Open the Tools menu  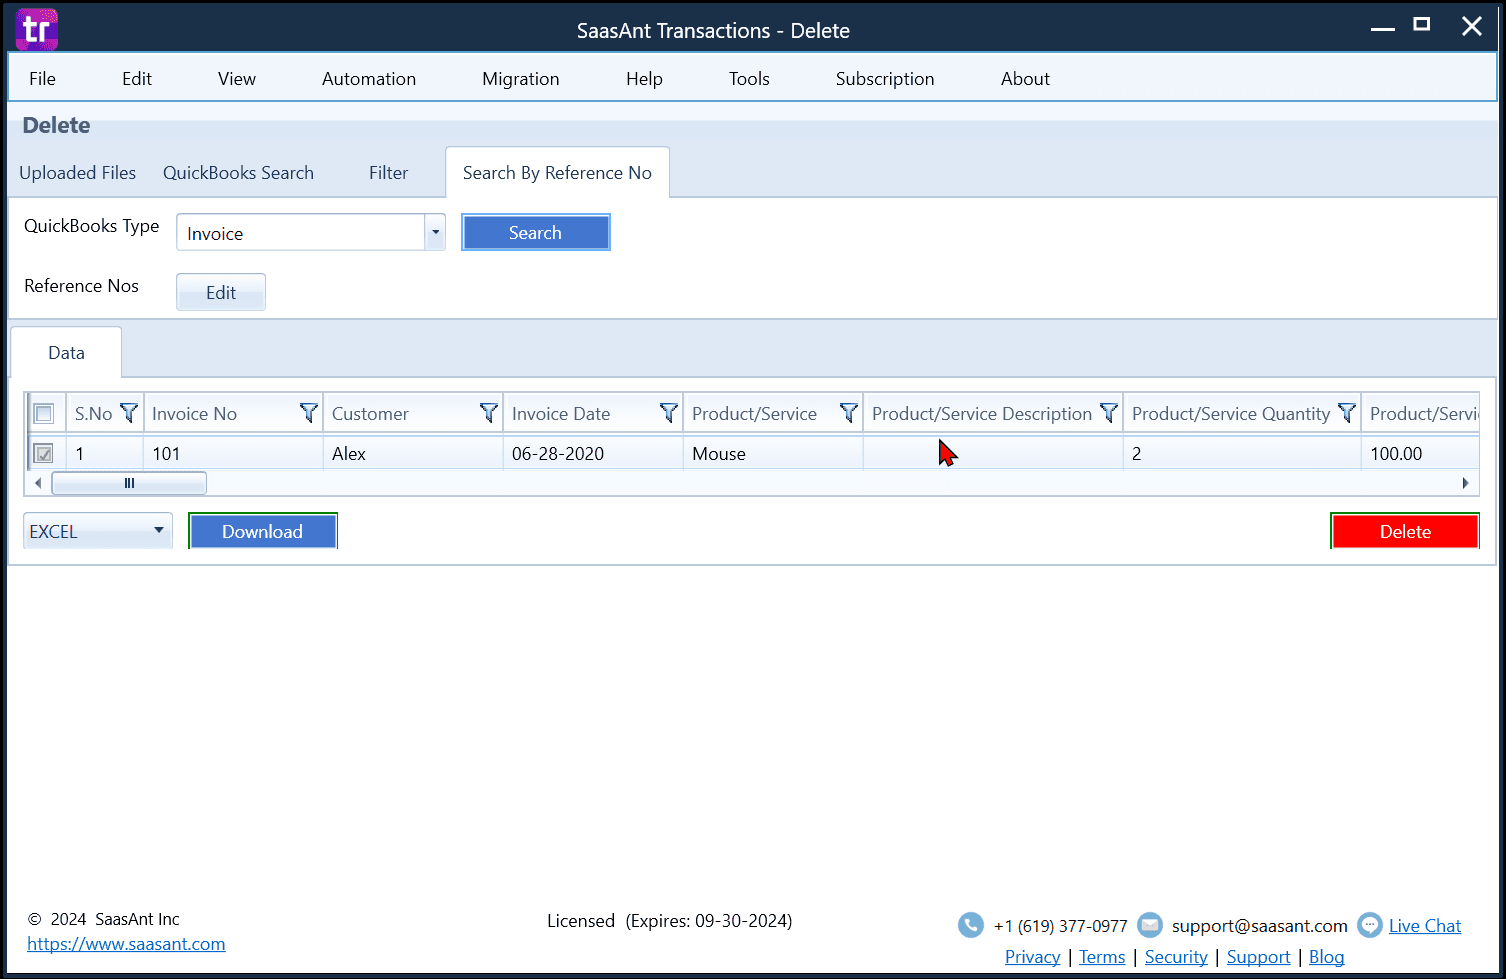coord(749,79)
